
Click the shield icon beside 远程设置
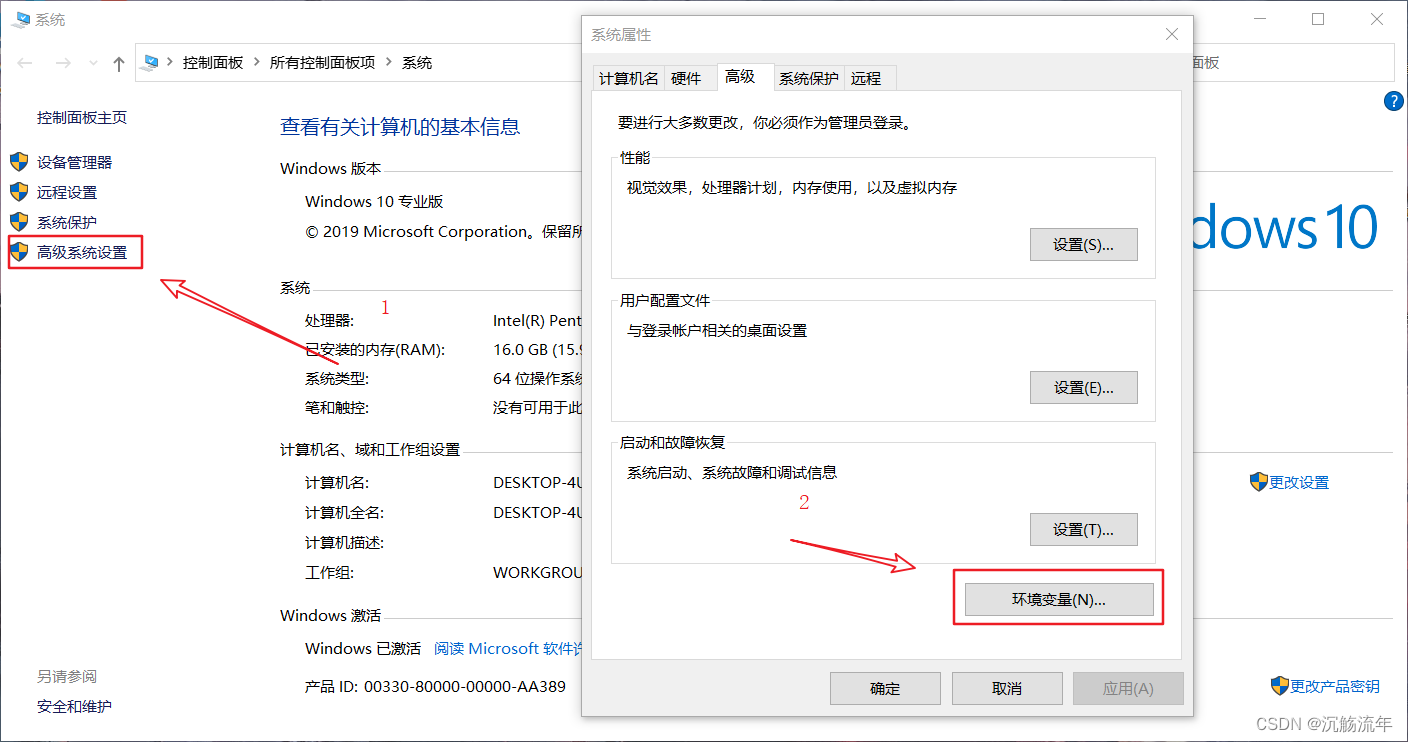(19, 192)
